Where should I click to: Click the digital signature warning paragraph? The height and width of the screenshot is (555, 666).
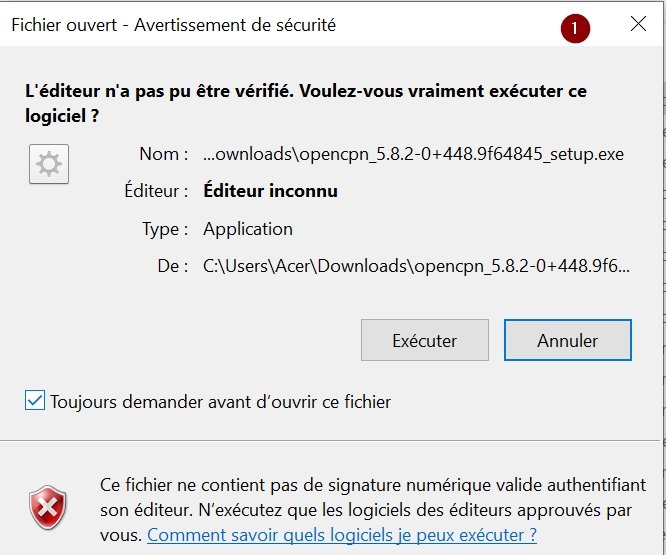pos(373,510)
